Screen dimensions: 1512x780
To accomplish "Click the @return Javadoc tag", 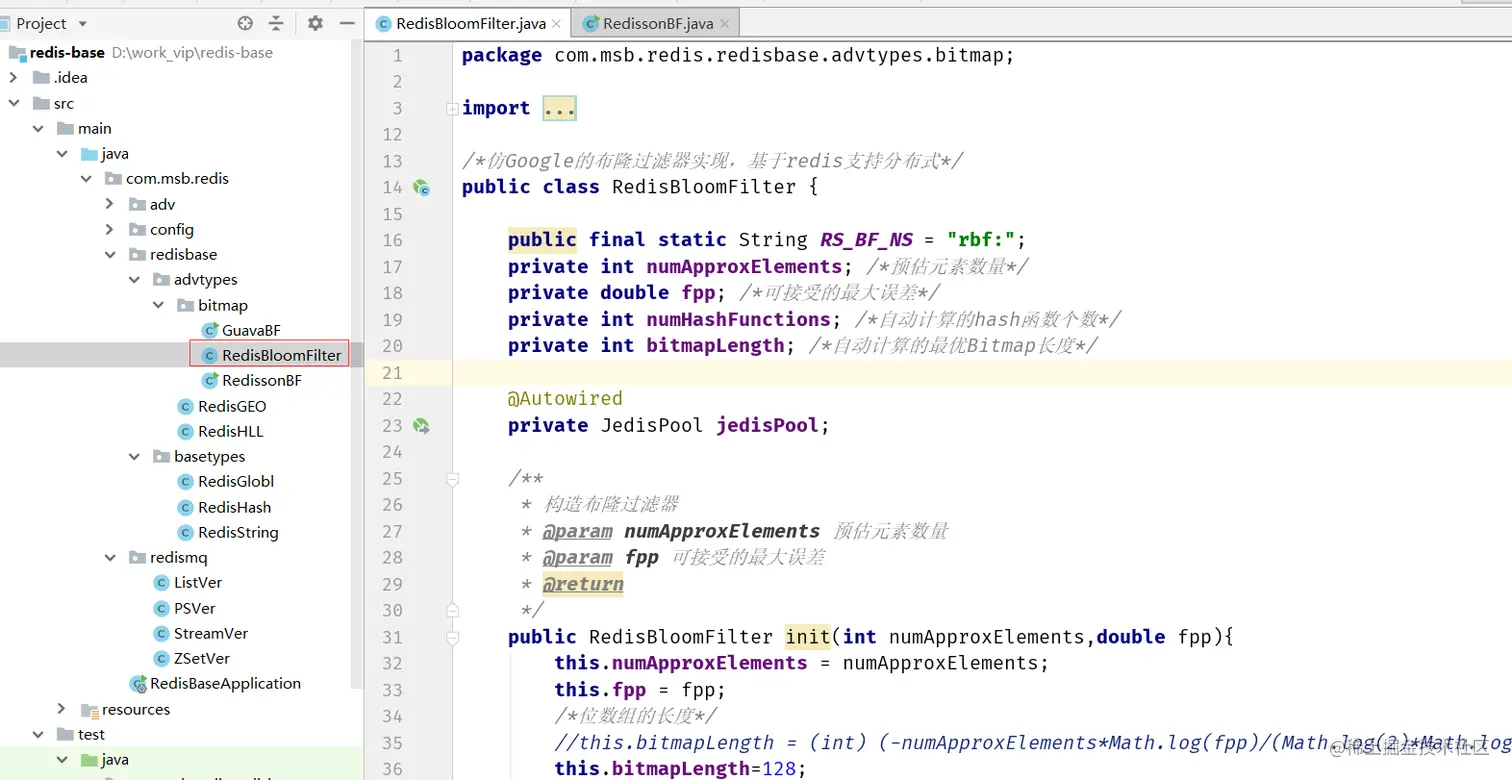I will pyautogui.click(x=583, y=584).
